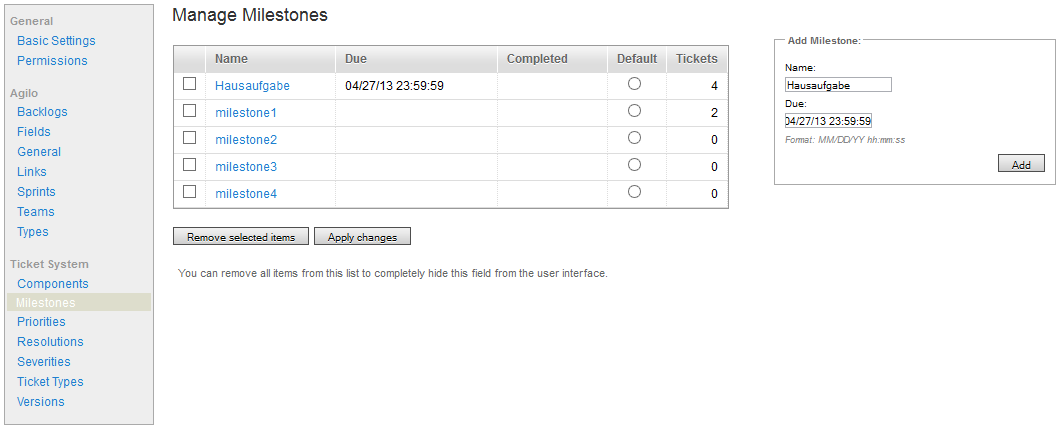Screen dimensions: 1060x429
Task: Focus the milestone Name input field
Action: click(x=838, y=85)
